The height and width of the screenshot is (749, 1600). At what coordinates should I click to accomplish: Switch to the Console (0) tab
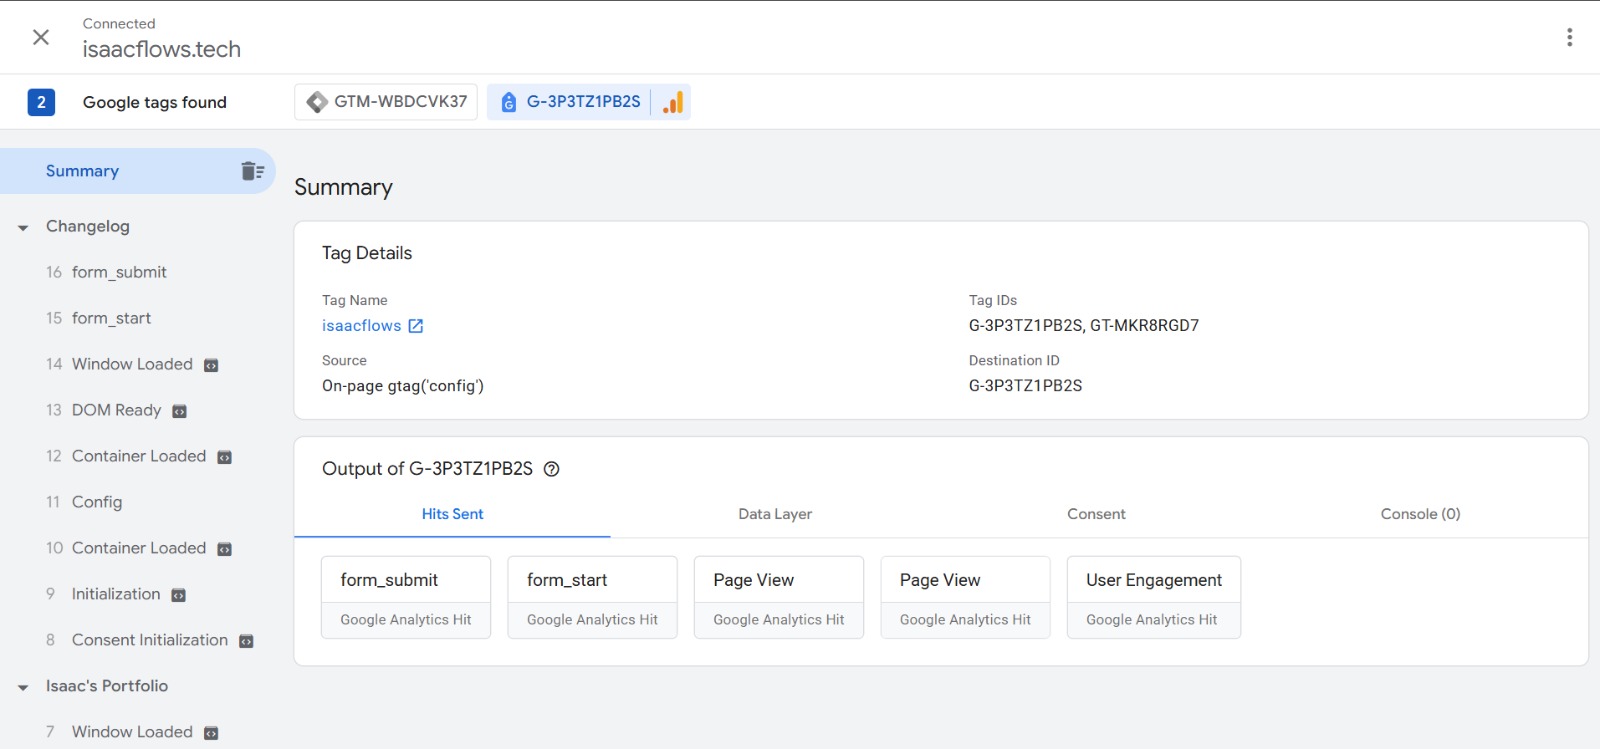[1420, 514]
